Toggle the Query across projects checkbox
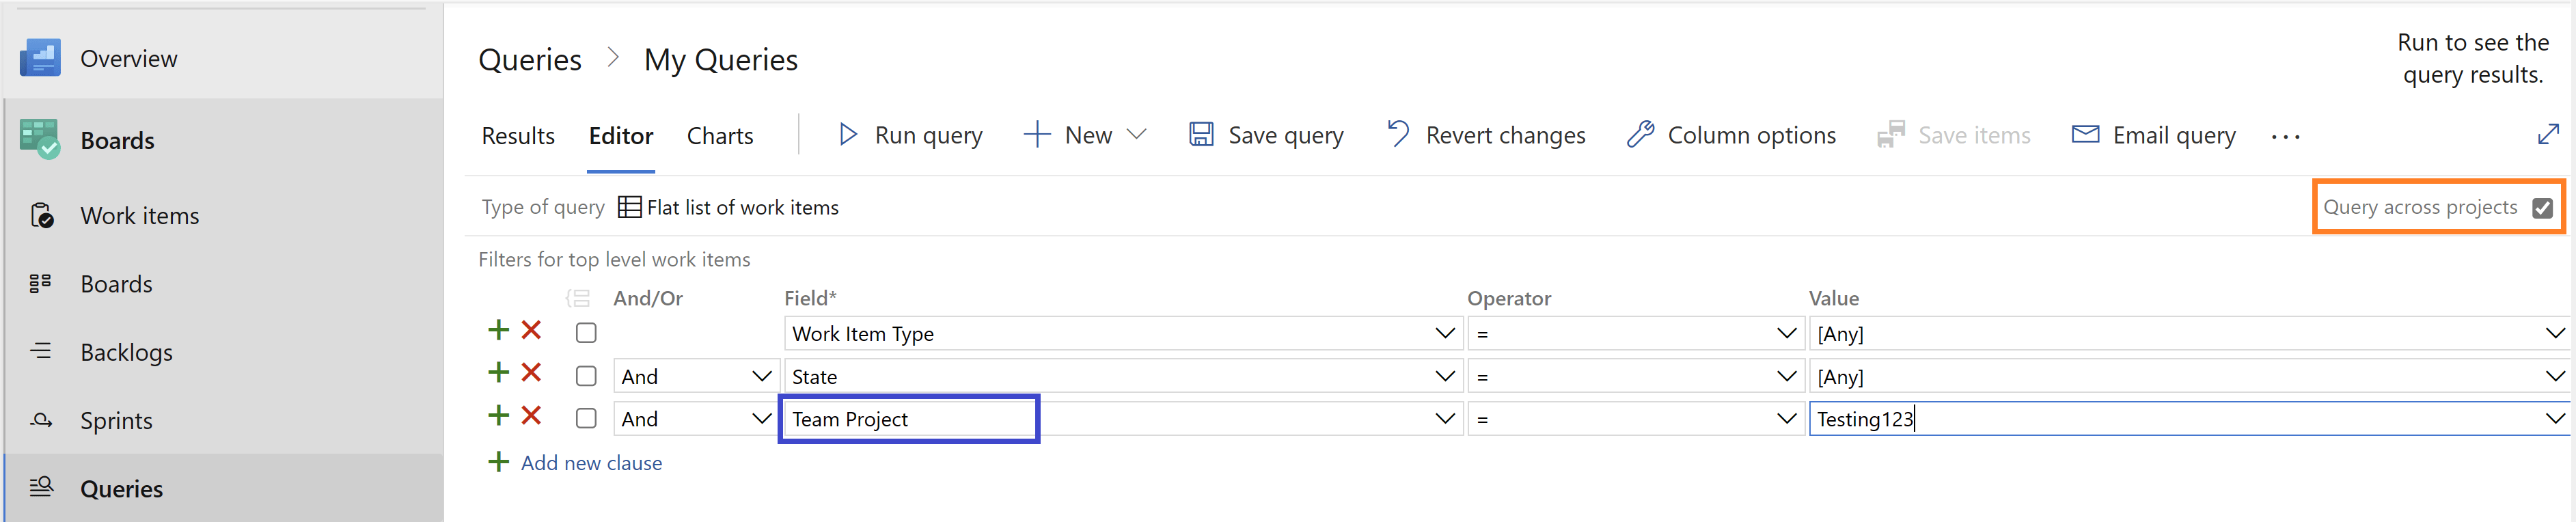Image resolution: width=2576 pixels, height=522 pixels. click(x=2542, y=208)
